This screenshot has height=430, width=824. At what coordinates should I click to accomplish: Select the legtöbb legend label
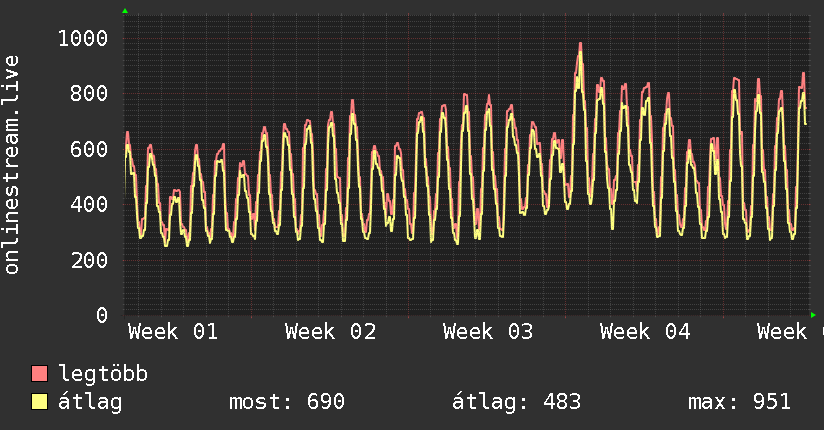tap(104, 374)
